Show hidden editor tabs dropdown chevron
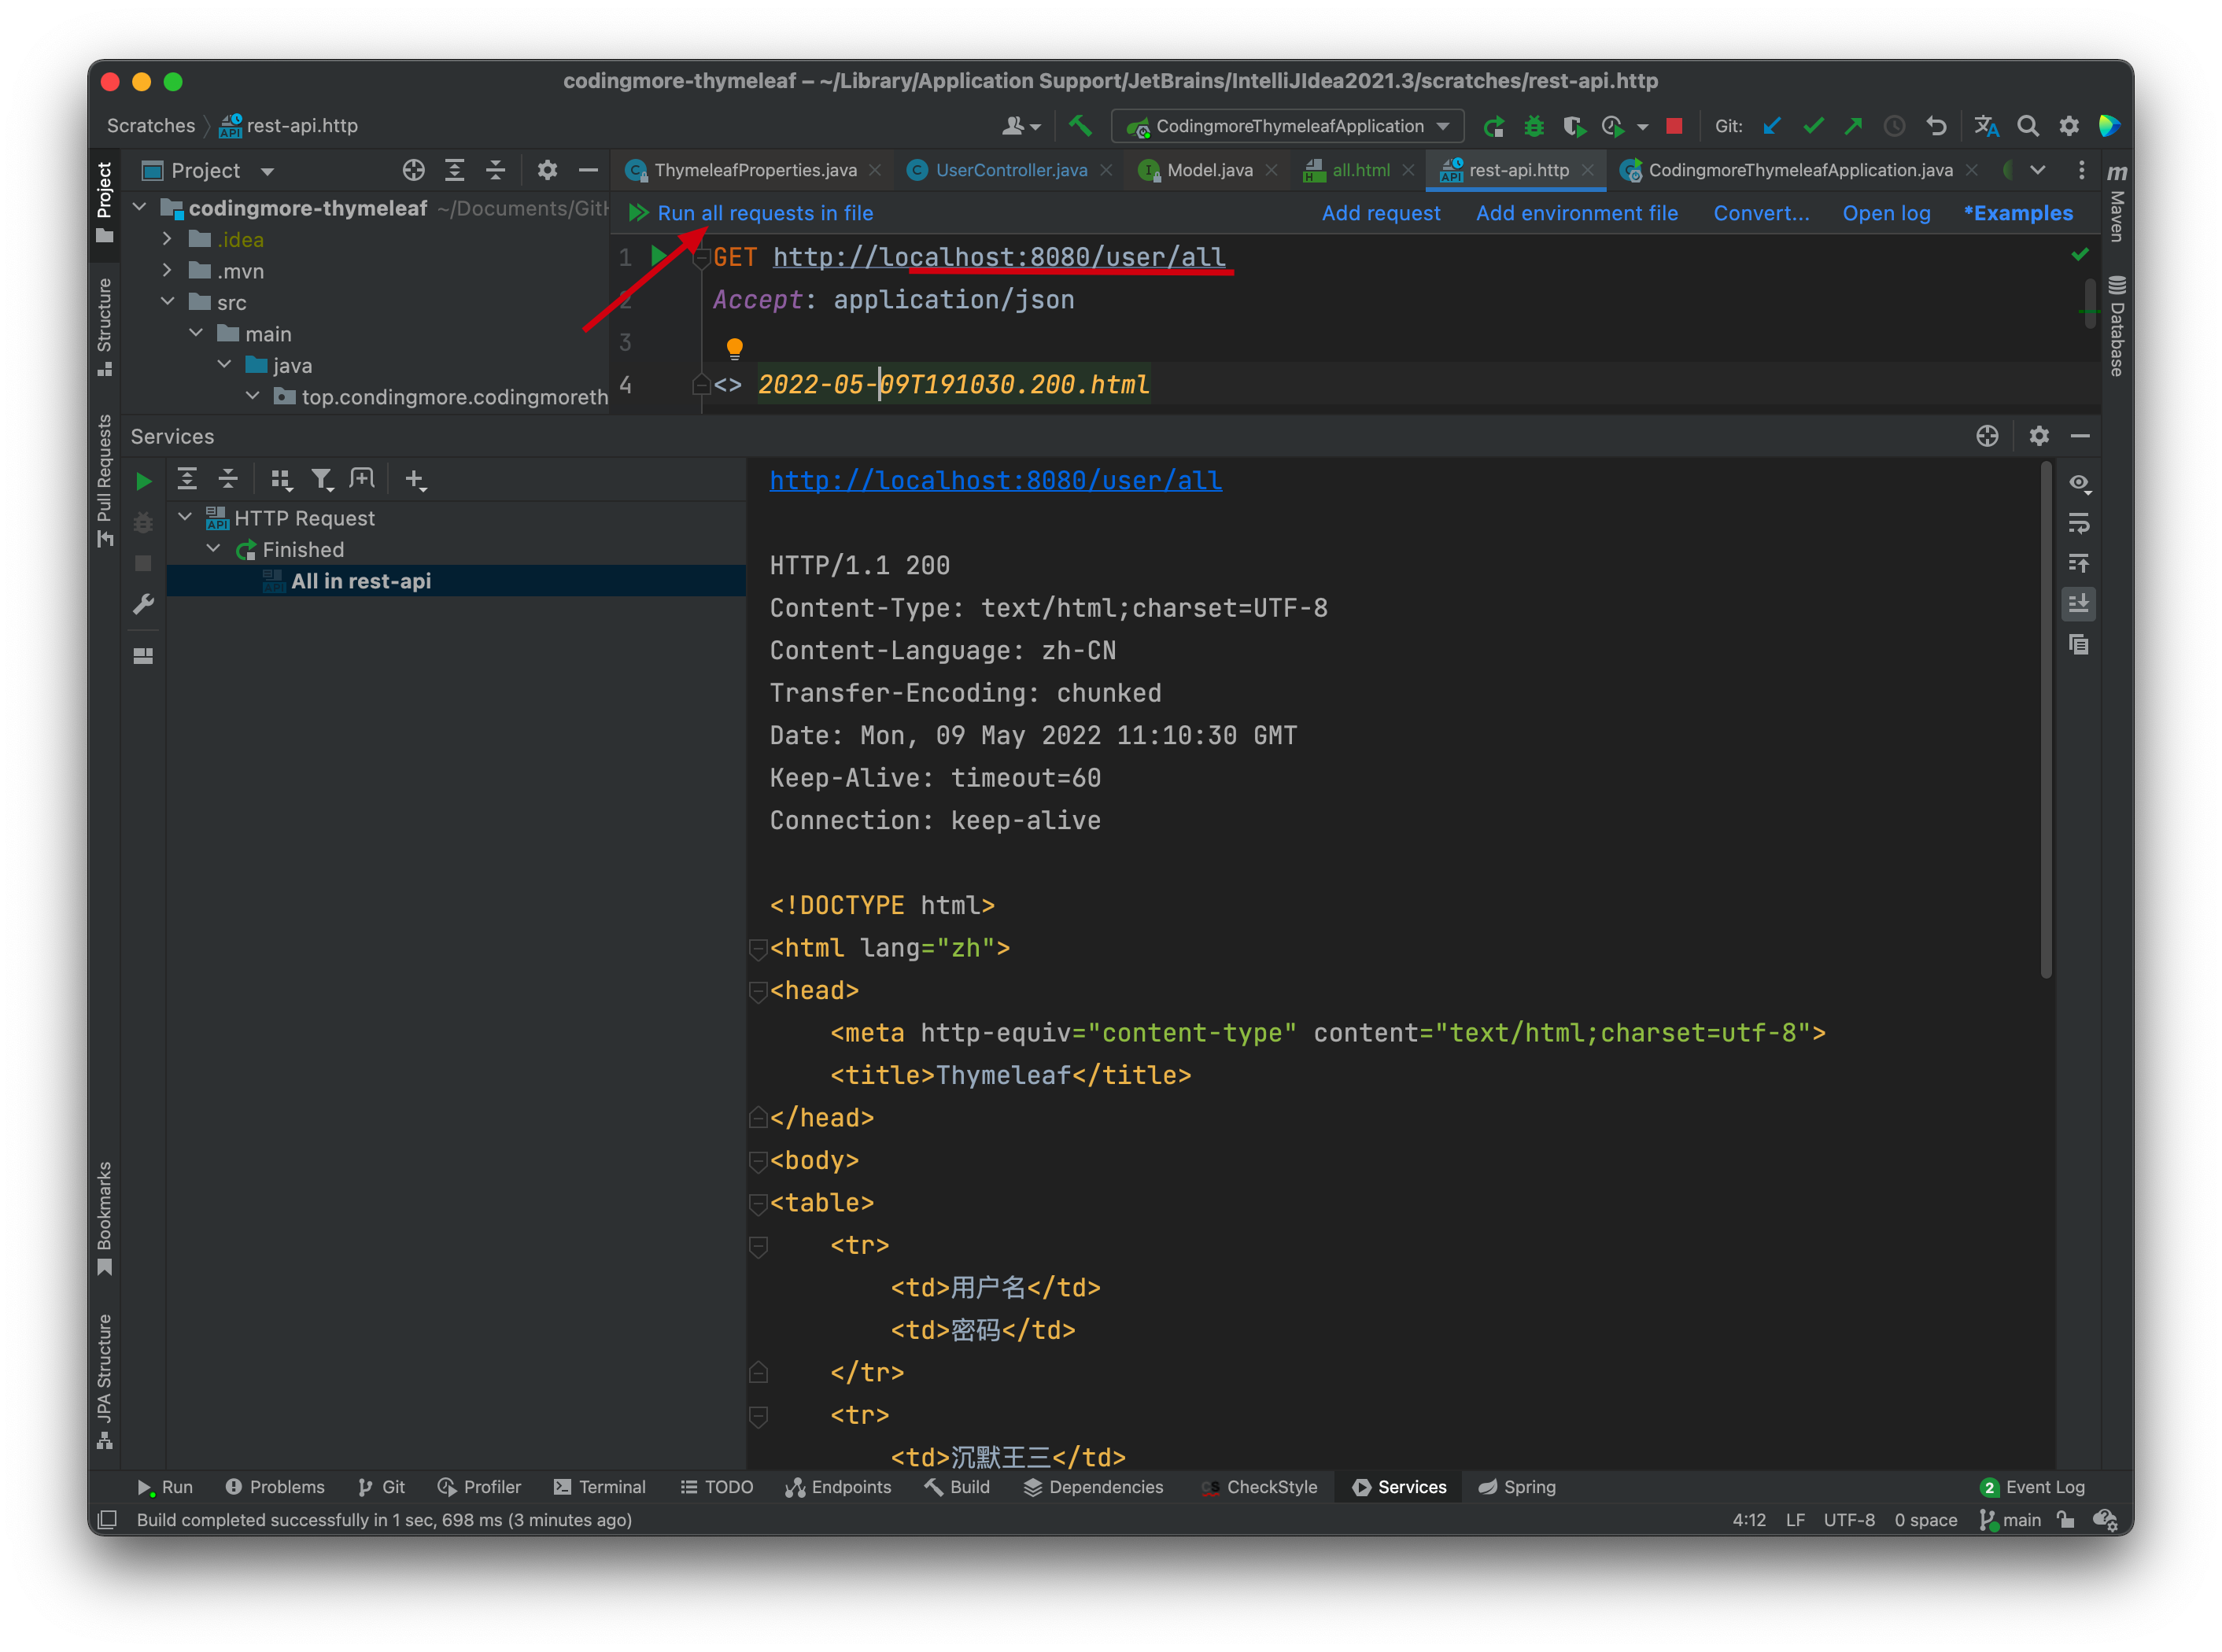Viewport: 2222px width, 1652px height. pos(2037,170)
